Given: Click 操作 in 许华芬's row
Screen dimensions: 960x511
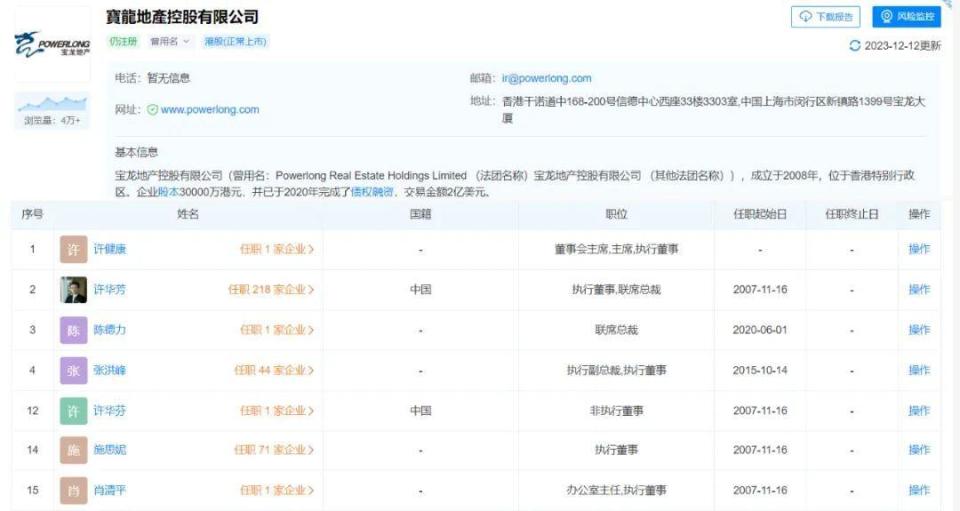Looking at the screenshot, I should (919, 411).
